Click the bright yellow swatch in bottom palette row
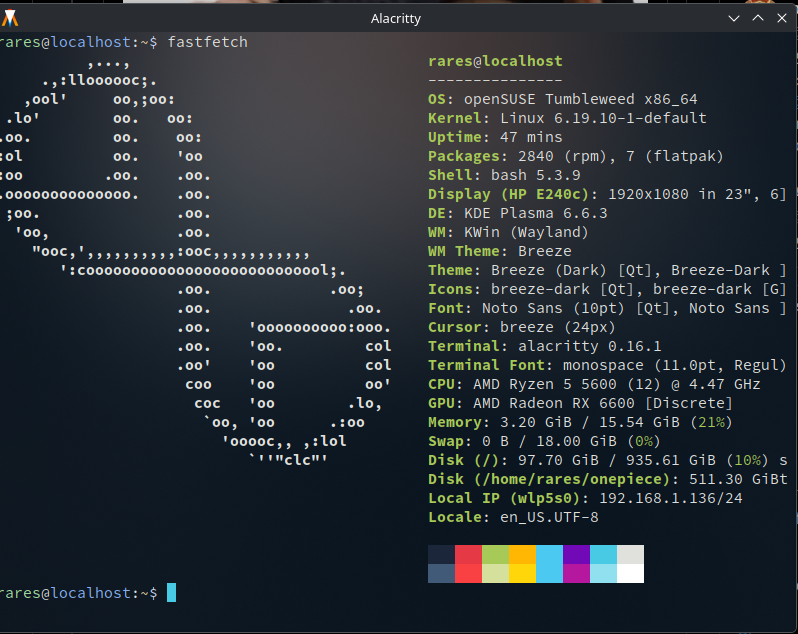This screenshot has height=634, width=798. 522,573
